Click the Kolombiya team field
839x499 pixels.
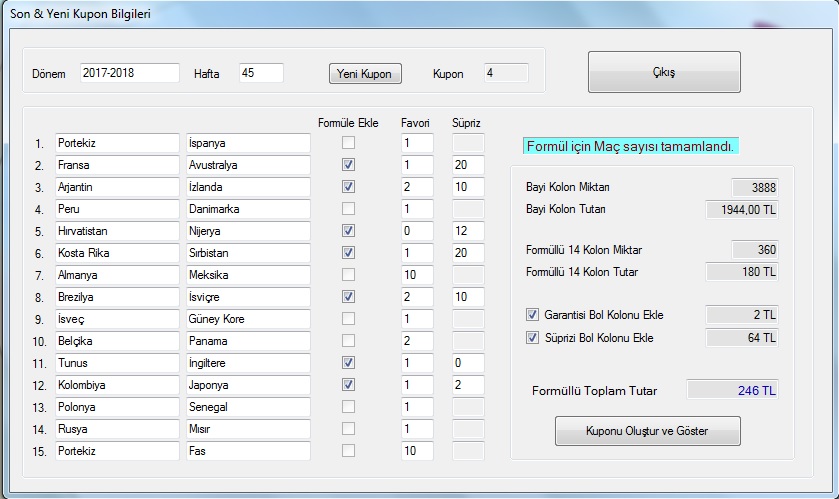117,385
